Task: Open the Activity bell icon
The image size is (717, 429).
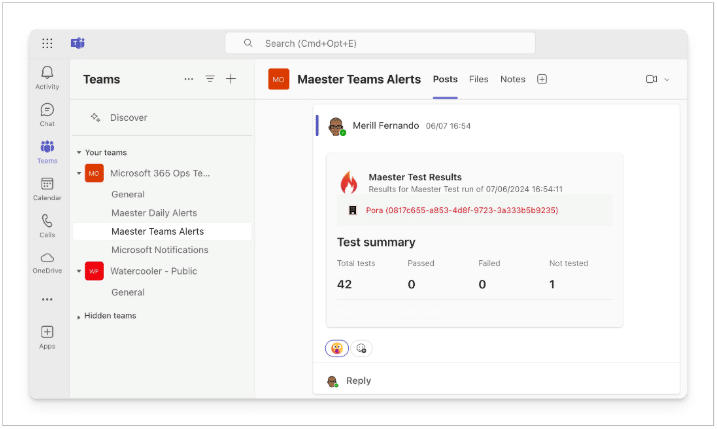Action: pyautogui.click(x=47, y=73)
